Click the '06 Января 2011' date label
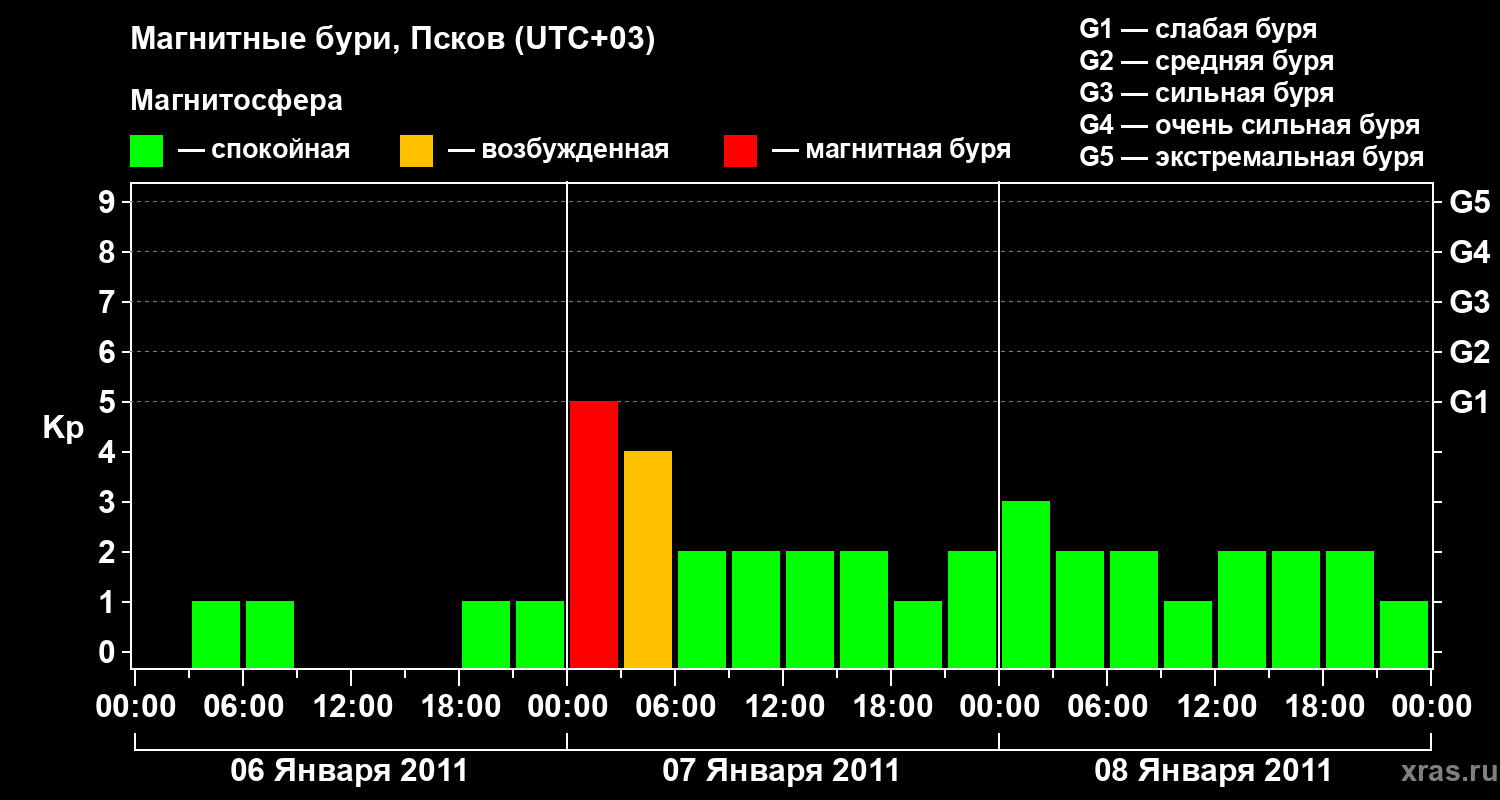This screenshot has width=1500, height=800. 349,771
